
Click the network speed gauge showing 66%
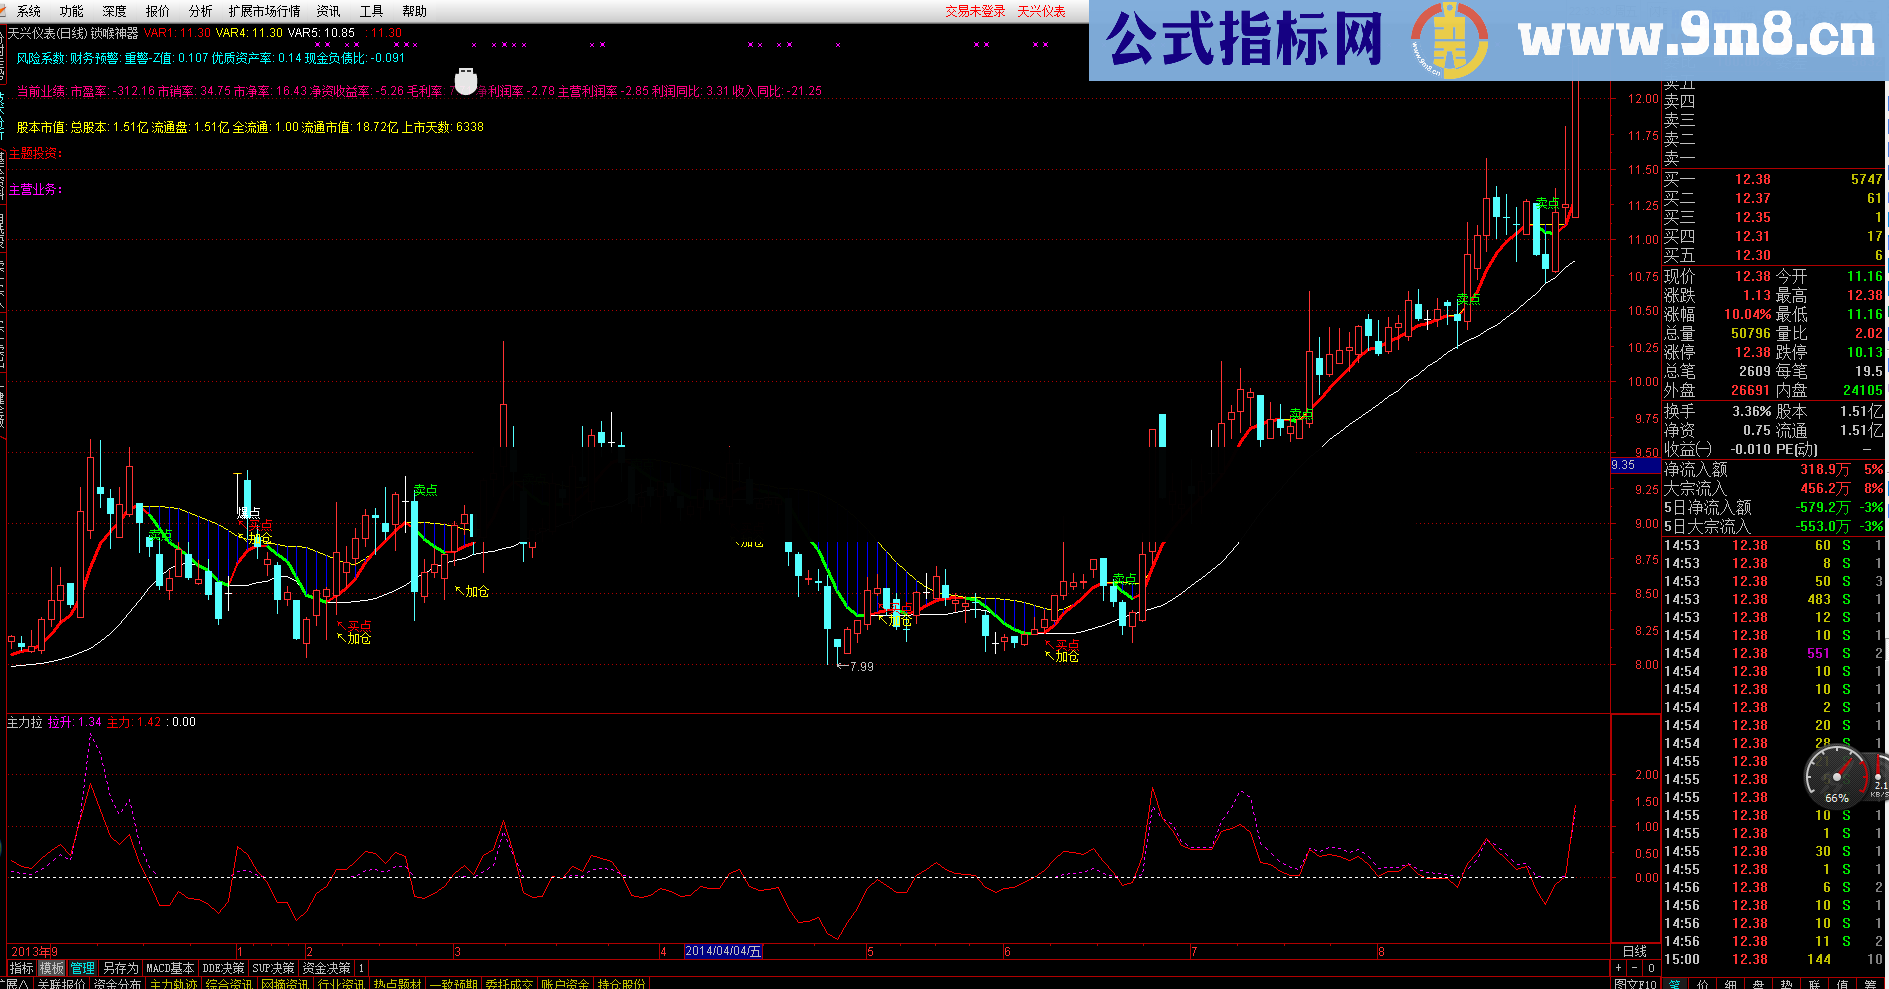point(1837,778)
